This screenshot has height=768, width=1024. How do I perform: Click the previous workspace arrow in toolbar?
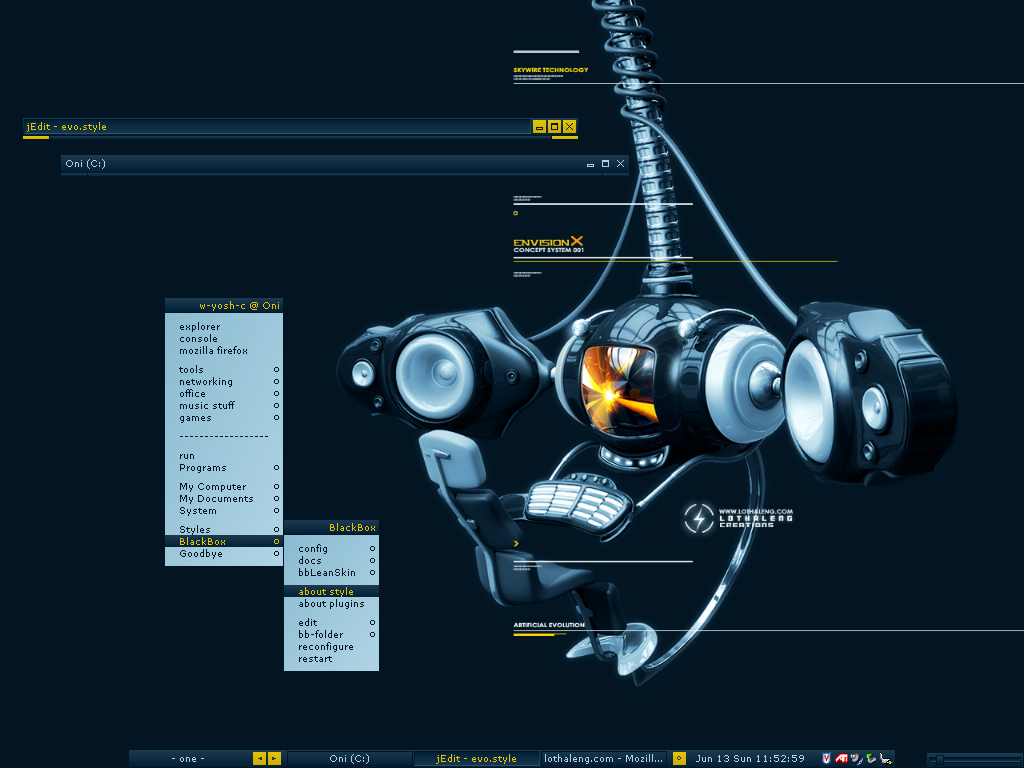259,758
